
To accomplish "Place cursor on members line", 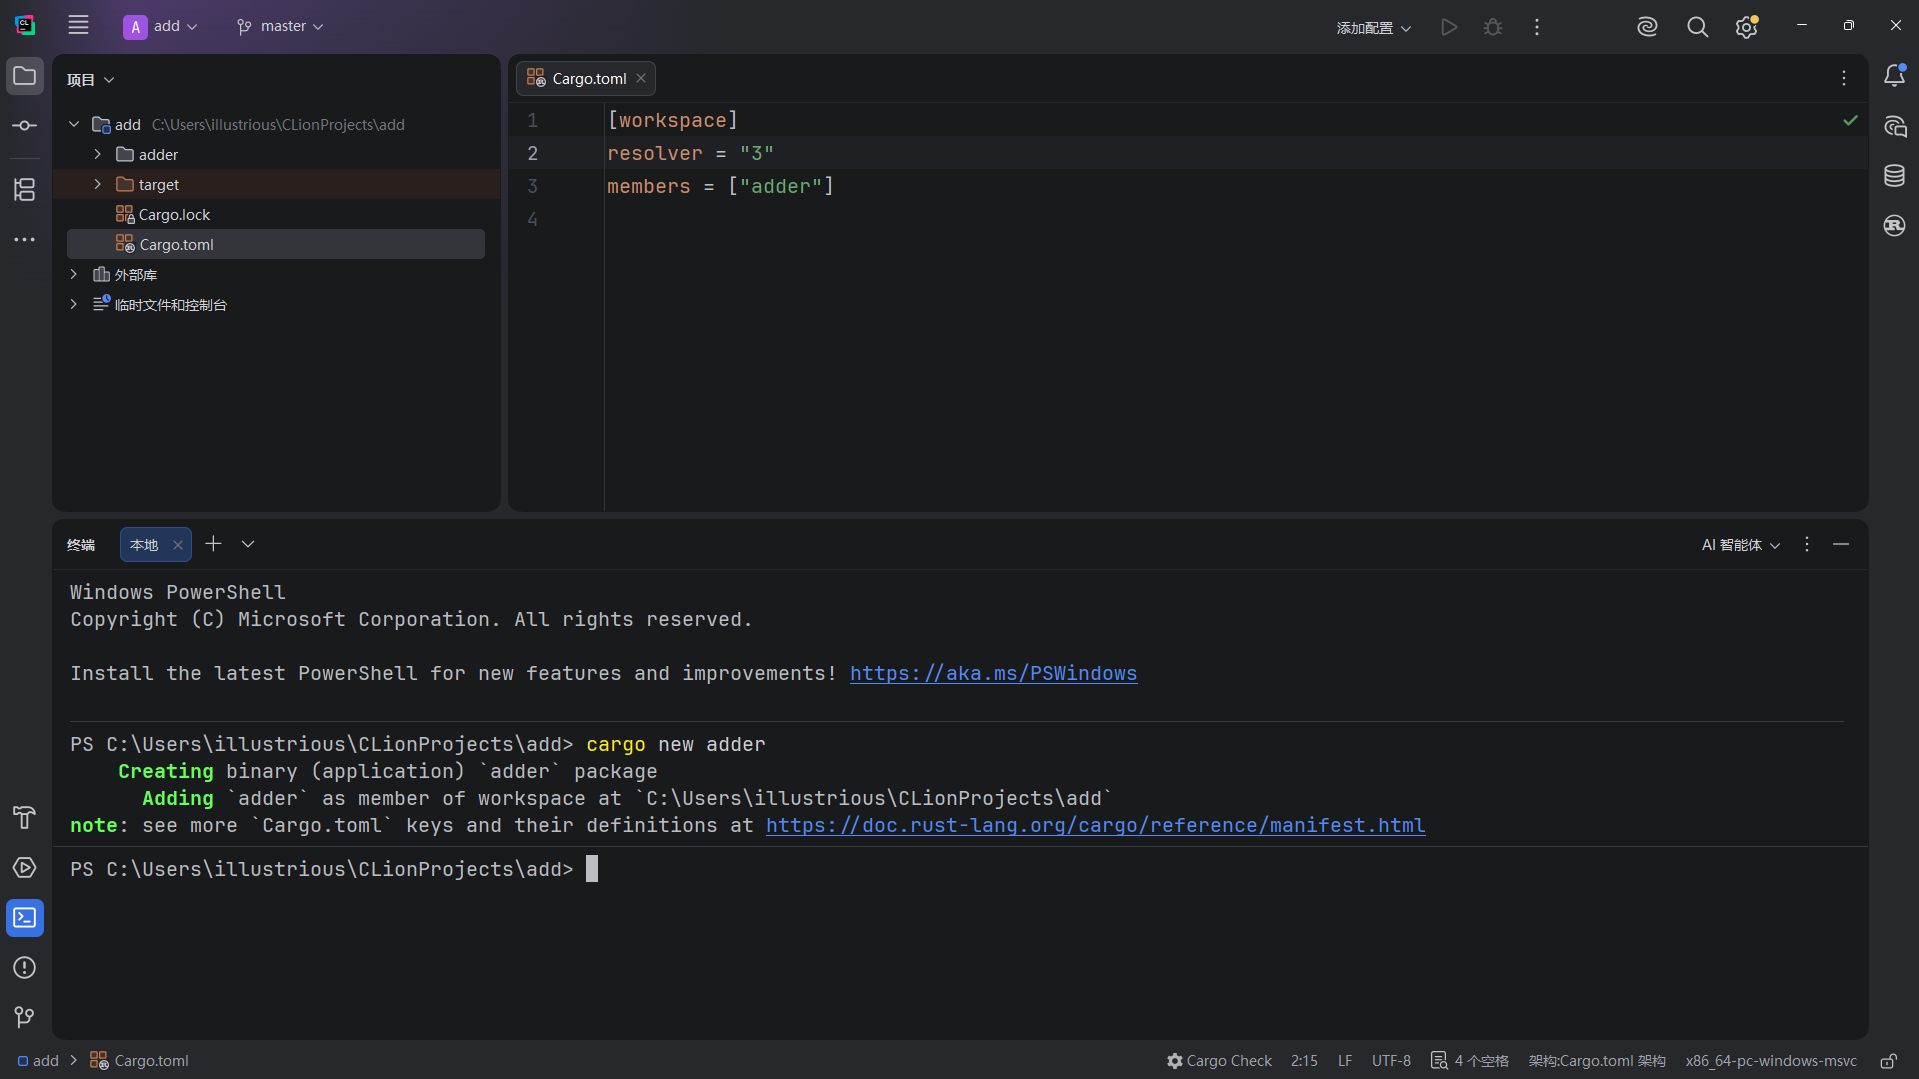I will pos(720,187).
